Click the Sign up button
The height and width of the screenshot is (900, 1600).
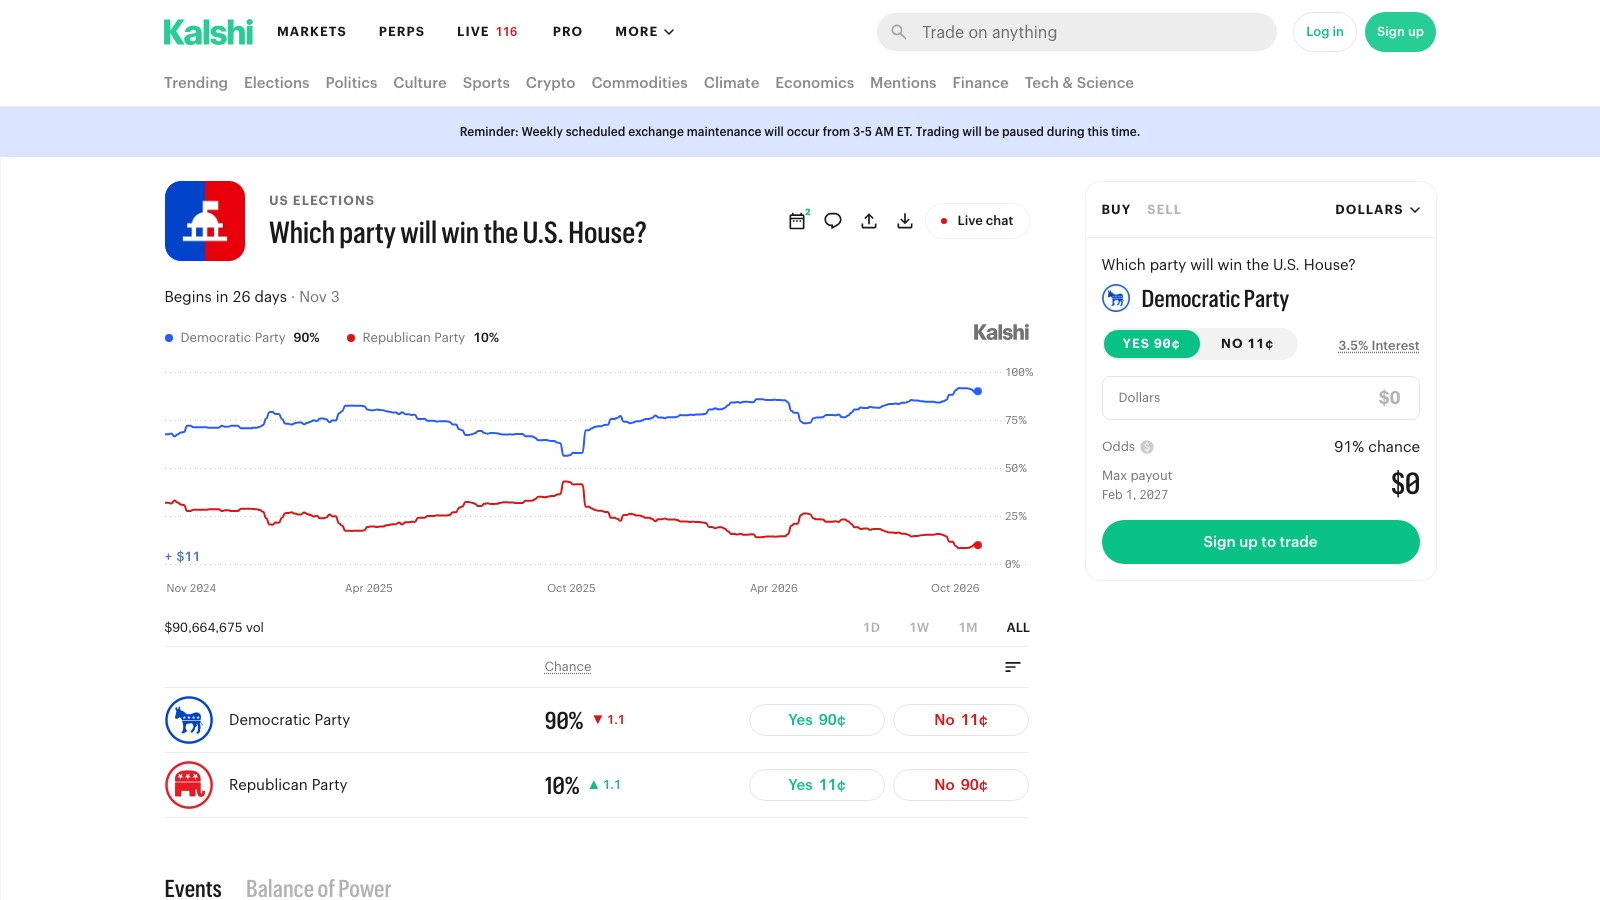pyautogui.click(x=1400, y=32)
